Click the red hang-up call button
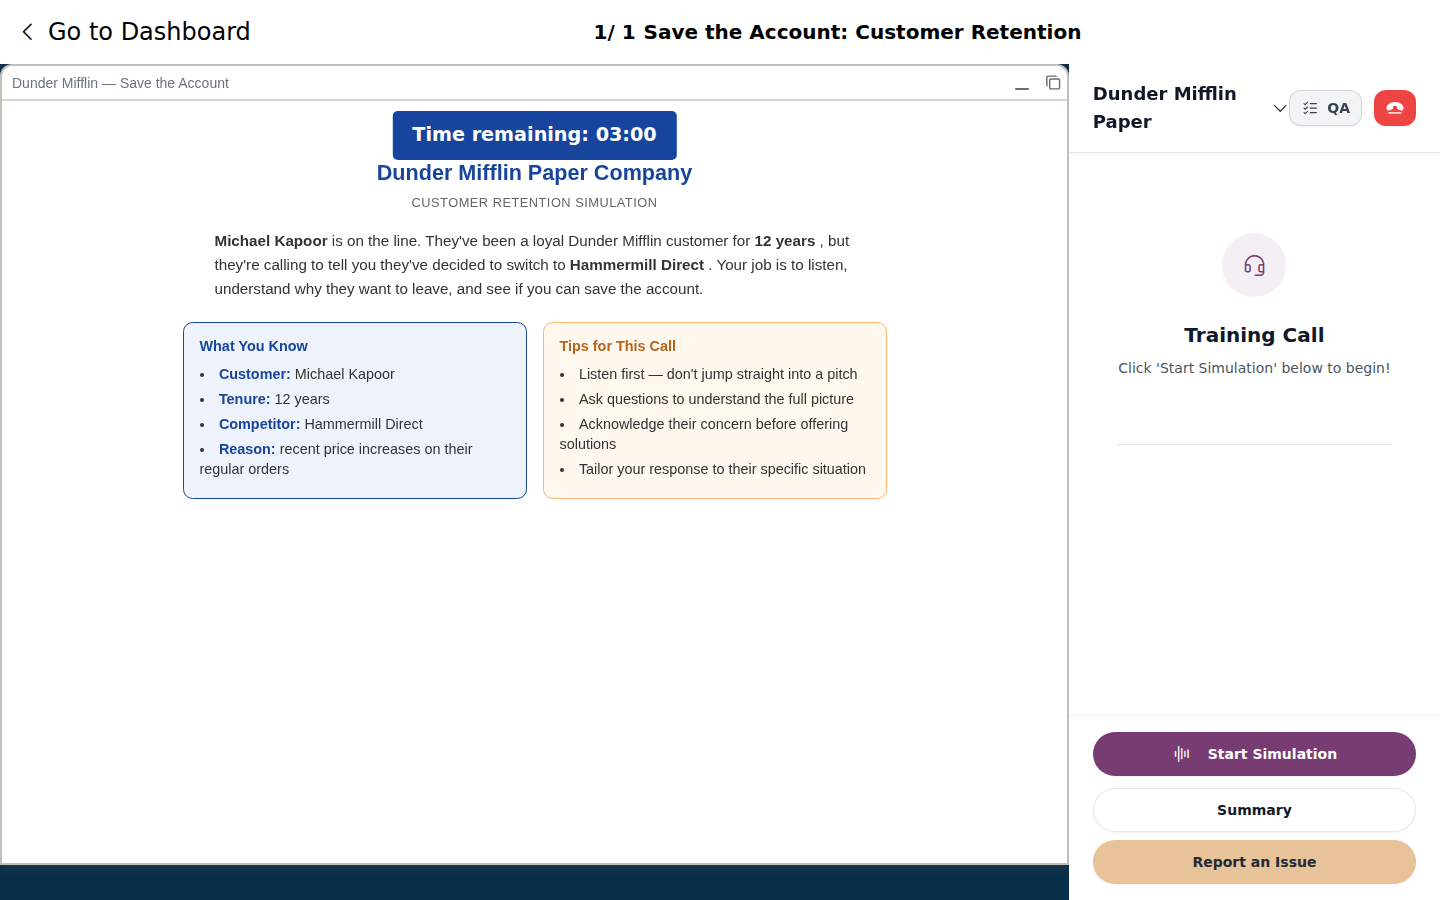The height and width of the screenshot is (900, 1440). 1394,108
